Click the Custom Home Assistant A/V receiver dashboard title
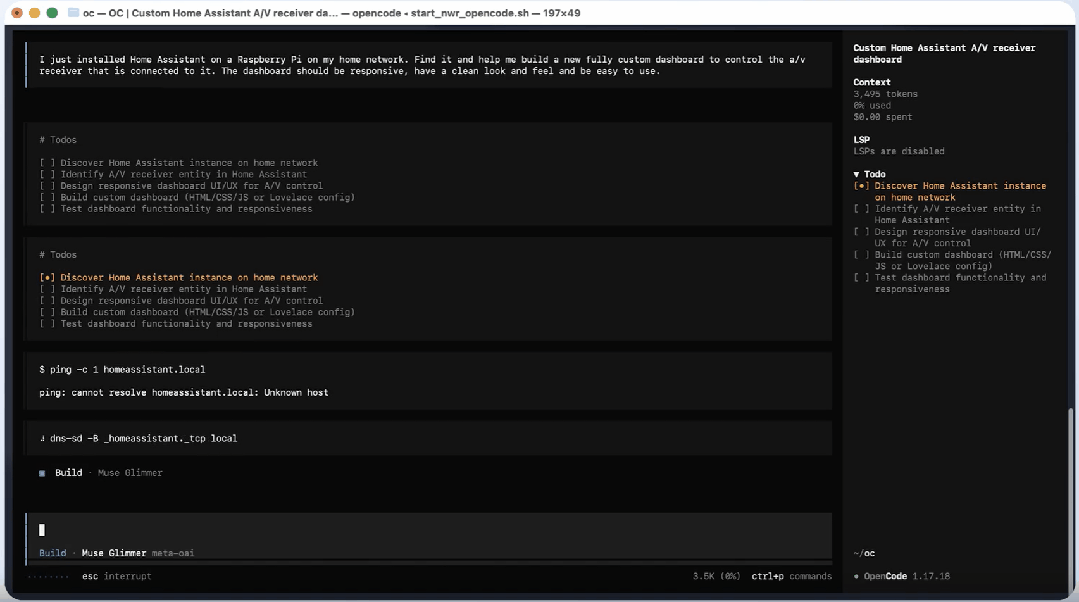 pyautogui.click(x=944, y=54)
